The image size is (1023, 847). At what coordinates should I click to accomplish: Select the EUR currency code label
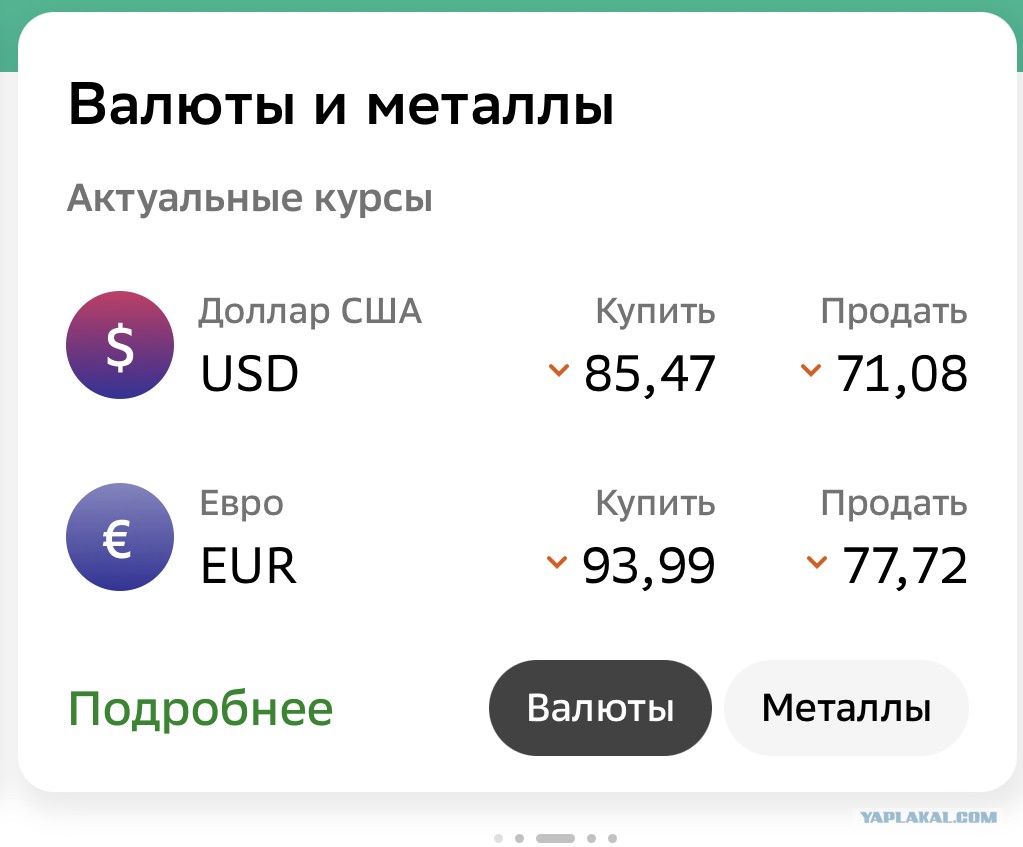click(x=249, y=566)
